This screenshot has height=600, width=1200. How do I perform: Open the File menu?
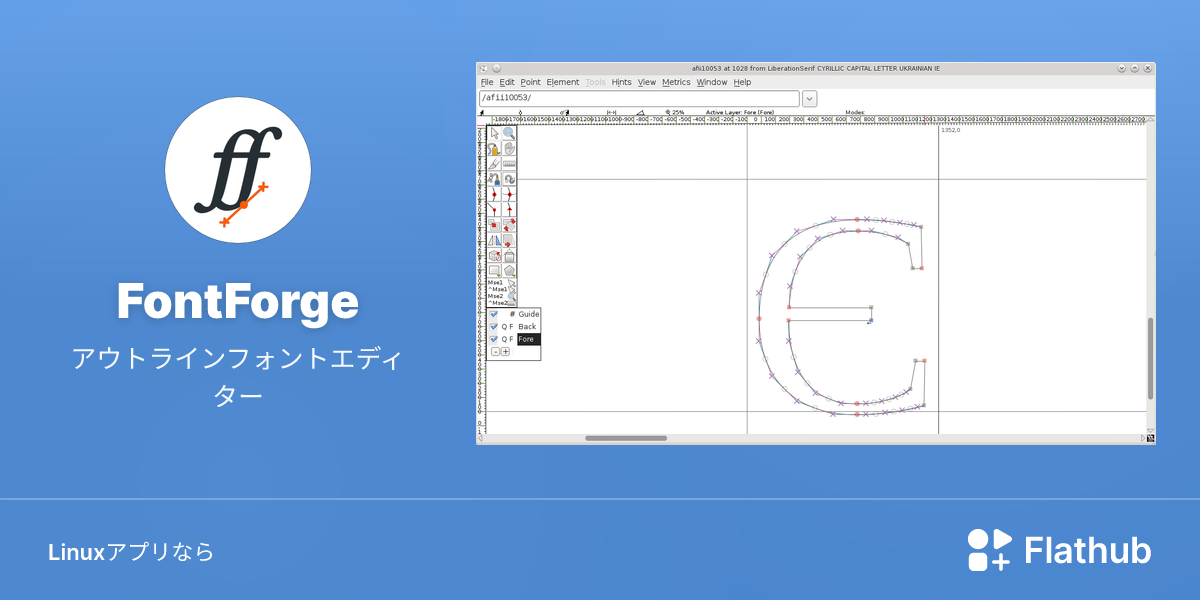click(x=487, y=82)
